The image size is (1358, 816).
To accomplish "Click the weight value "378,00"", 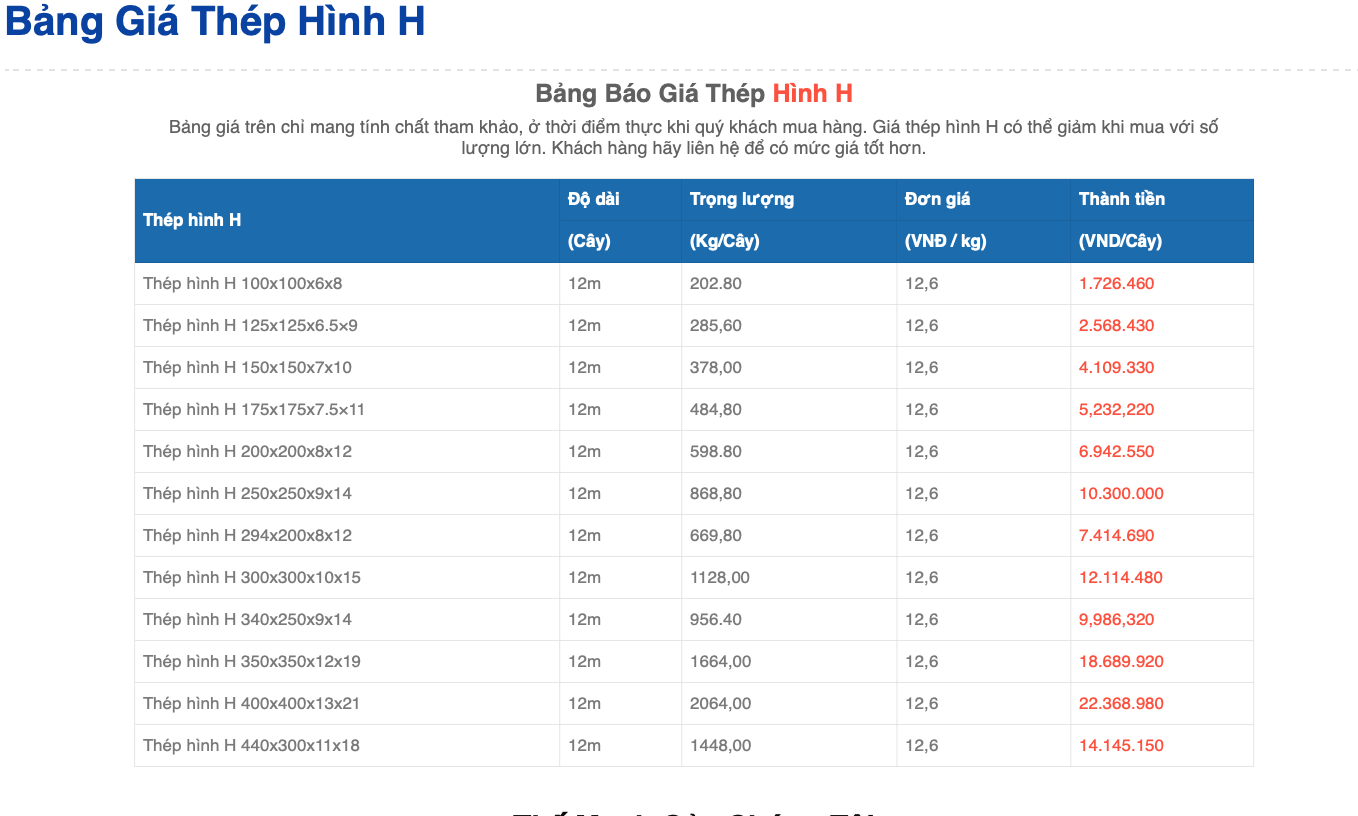I will [716, 368].
